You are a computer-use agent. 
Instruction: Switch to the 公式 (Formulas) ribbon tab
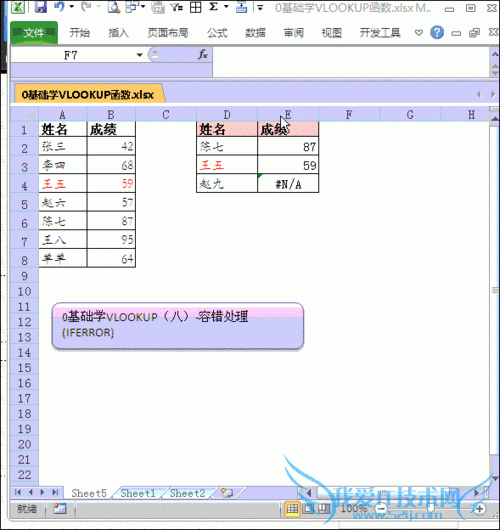[217, 33]
